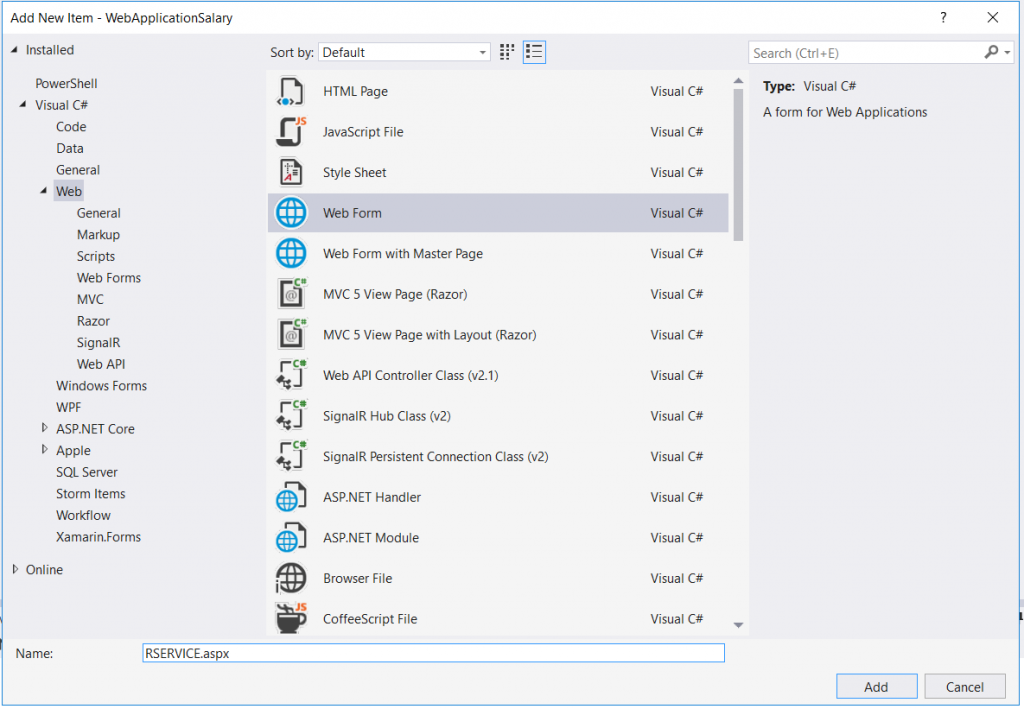Image resolution: width=1024 pixels, height=709 pixels.
Task: Collapse the Visual C# tree node
Action: 23,104
